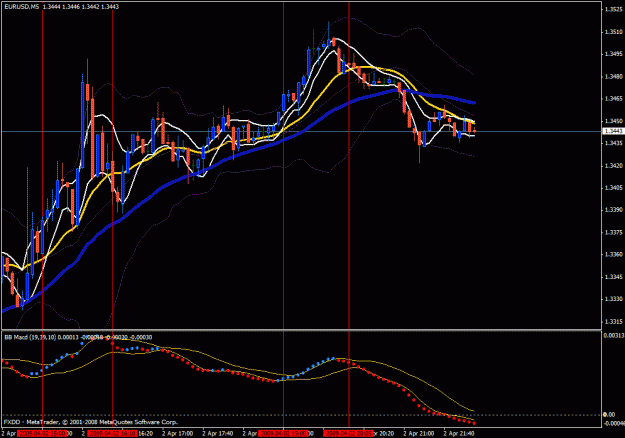625x438 pixels.
Task: Click the EURUSD,M5 chart symbol label
Action: [x=22, y=7]
